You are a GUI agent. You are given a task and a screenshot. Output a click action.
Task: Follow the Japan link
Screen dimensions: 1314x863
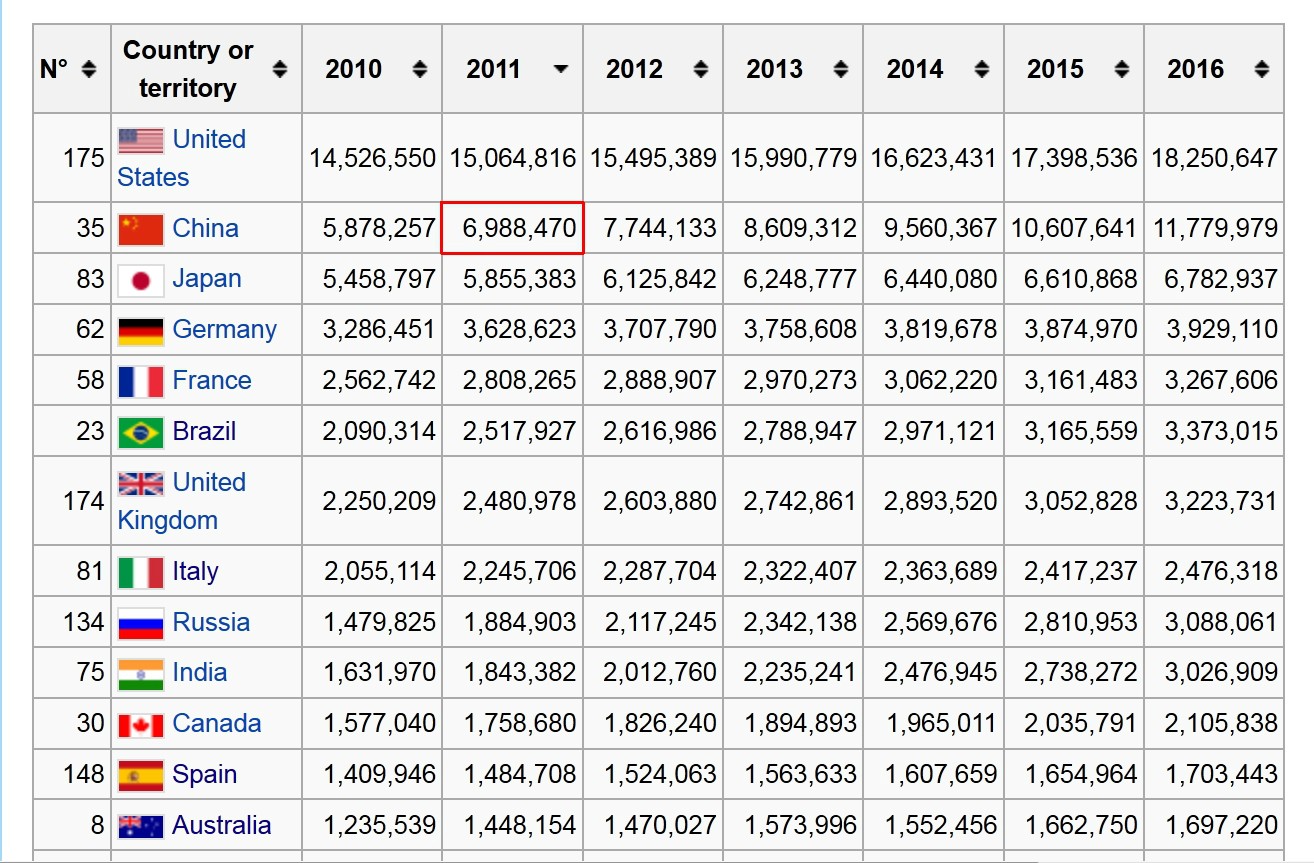(207, 279)
